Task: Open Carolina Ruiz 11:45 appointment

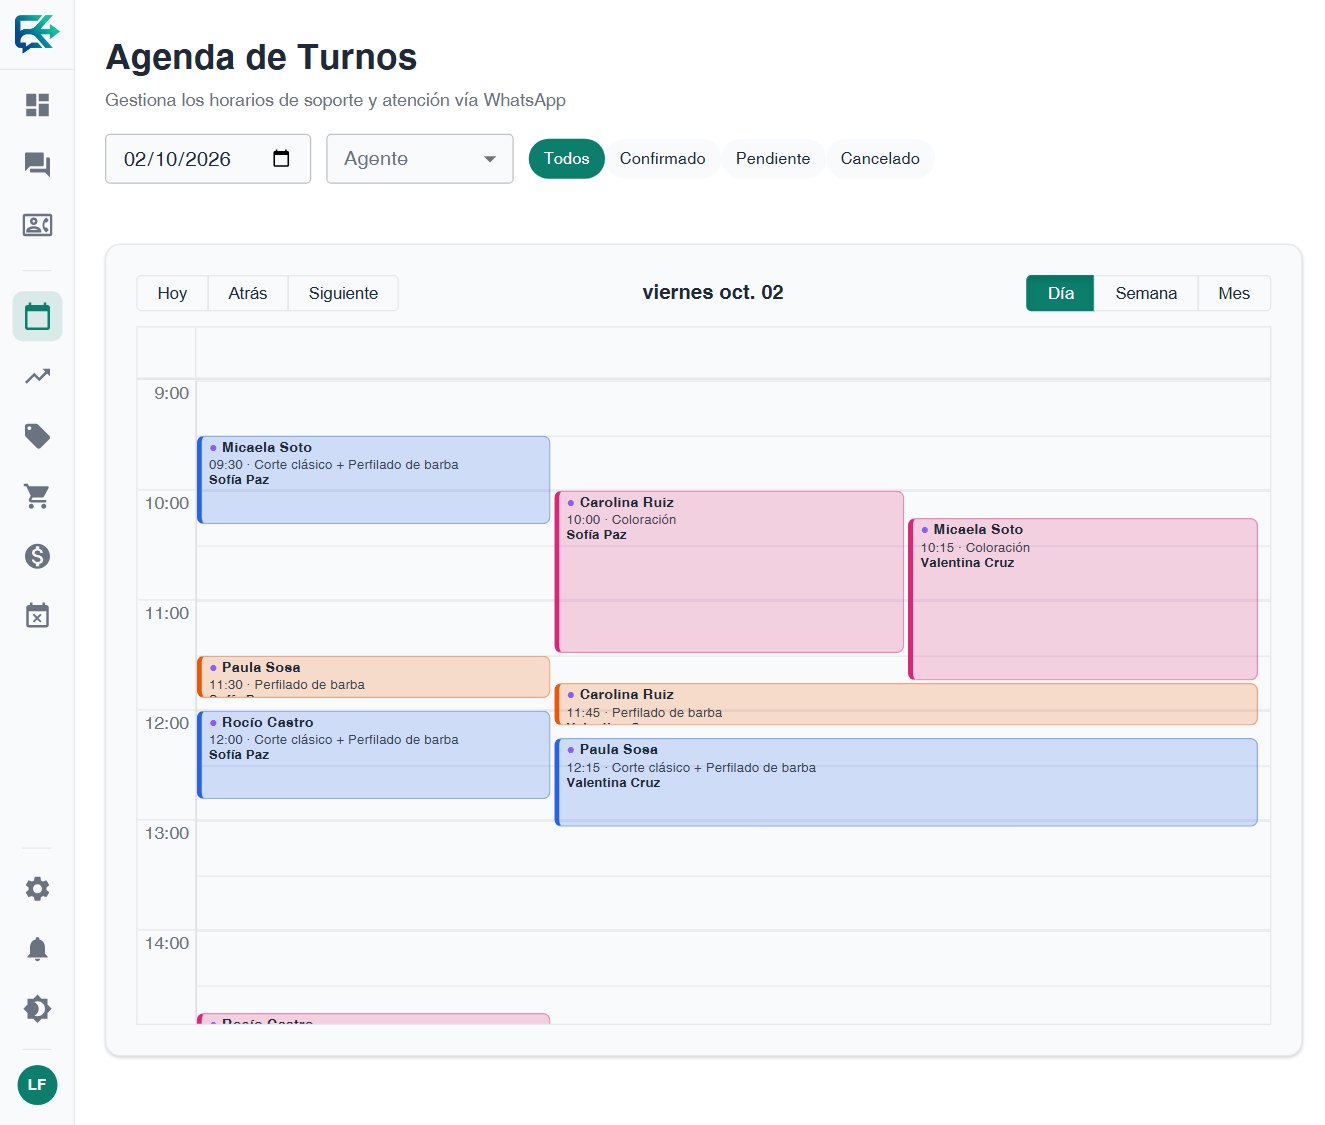Action: tap(906, 704)
